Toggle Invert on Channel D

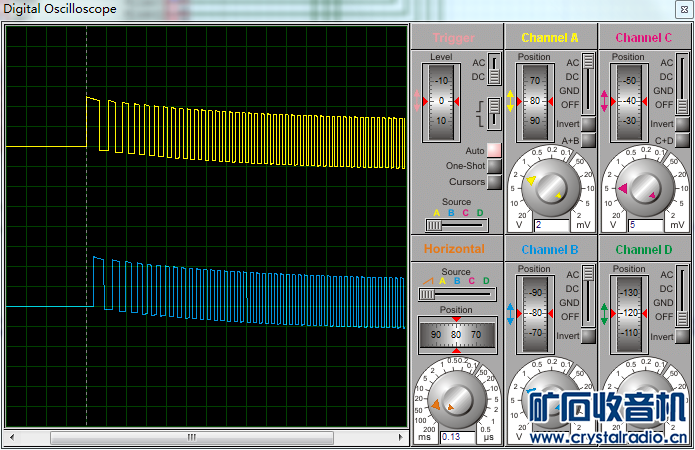682,336
